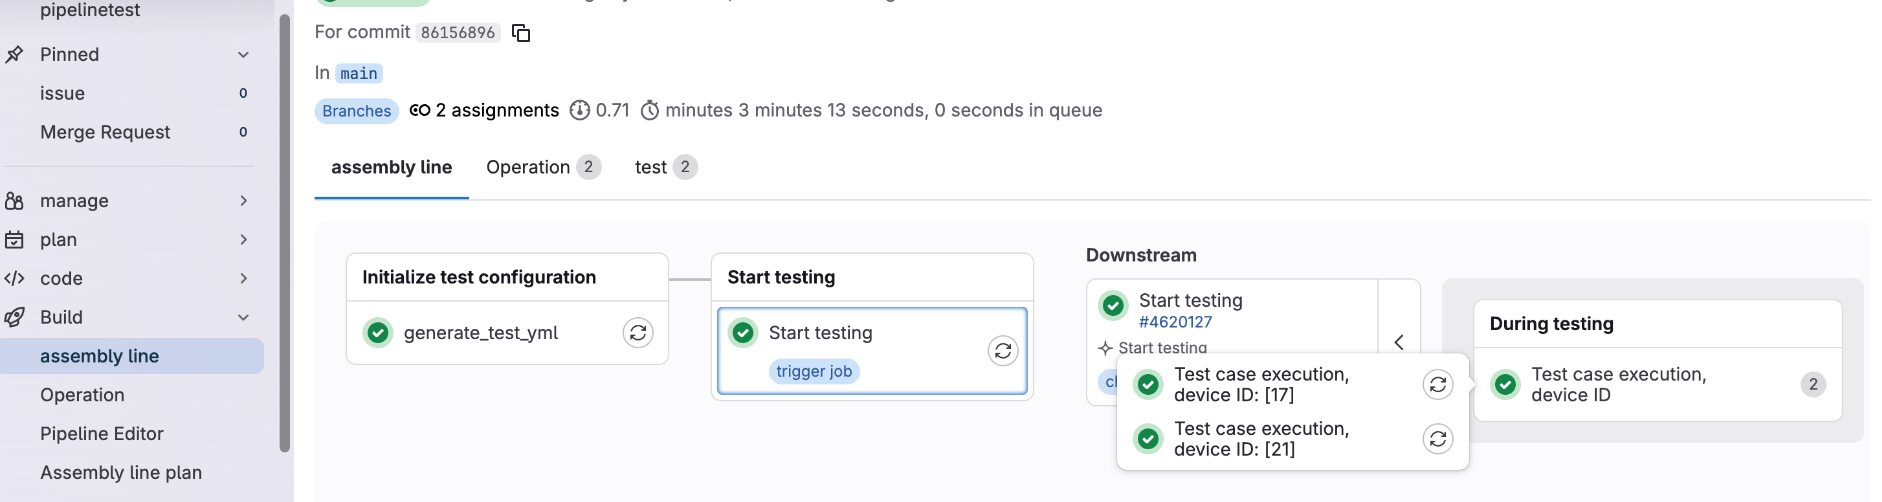1882x502 pixels.
Task: Expand the manage sidebar section
Action: tap(243, 201)
